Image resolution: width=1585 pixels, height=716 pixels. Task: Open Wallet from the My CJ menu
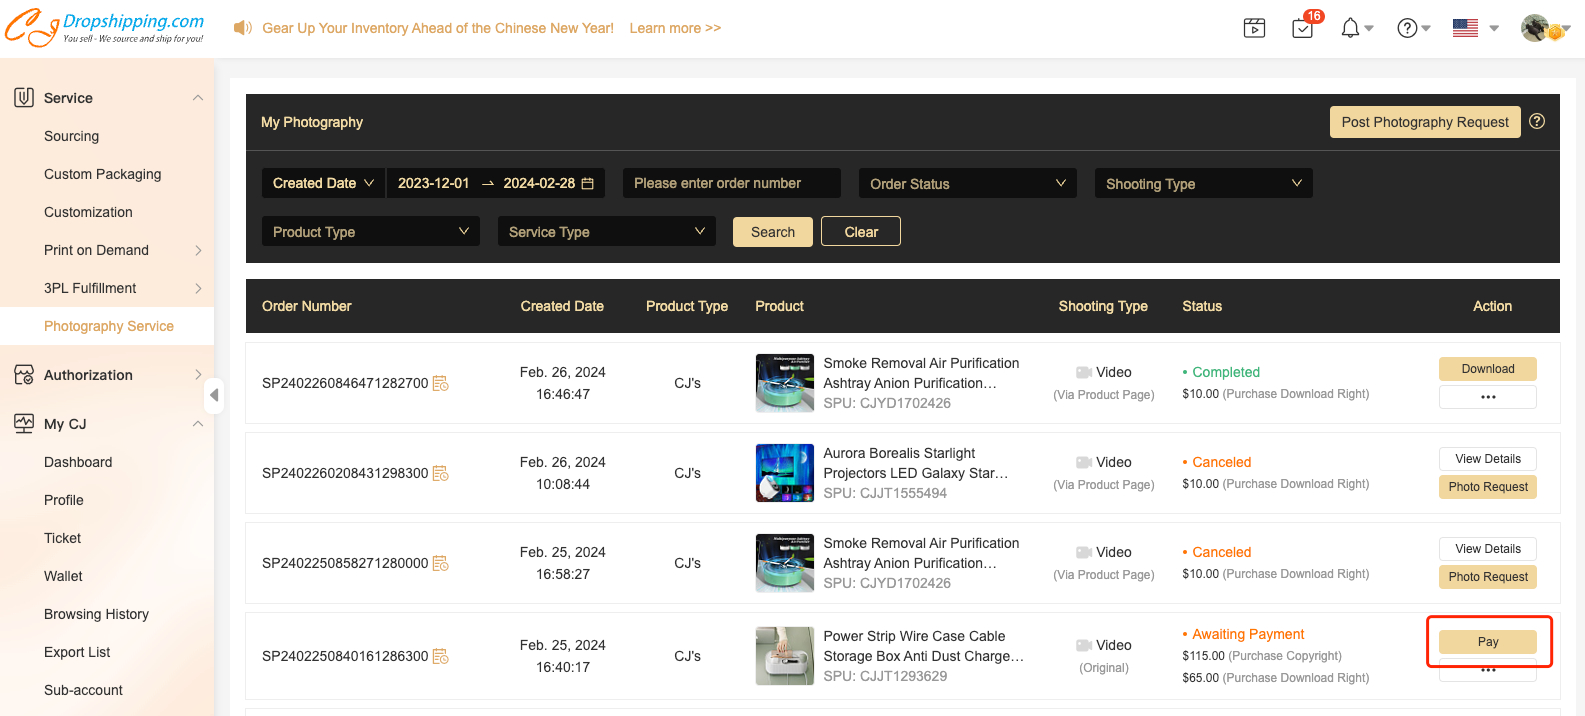click(x=63, y=576)
